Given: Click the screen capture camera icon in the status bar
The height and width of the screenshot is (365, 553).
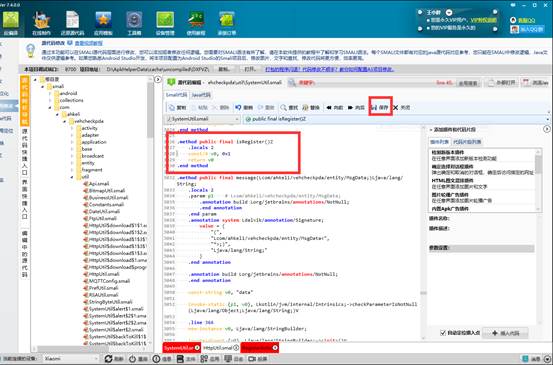Looking at the screenshot, I should [x=252, y=359].
